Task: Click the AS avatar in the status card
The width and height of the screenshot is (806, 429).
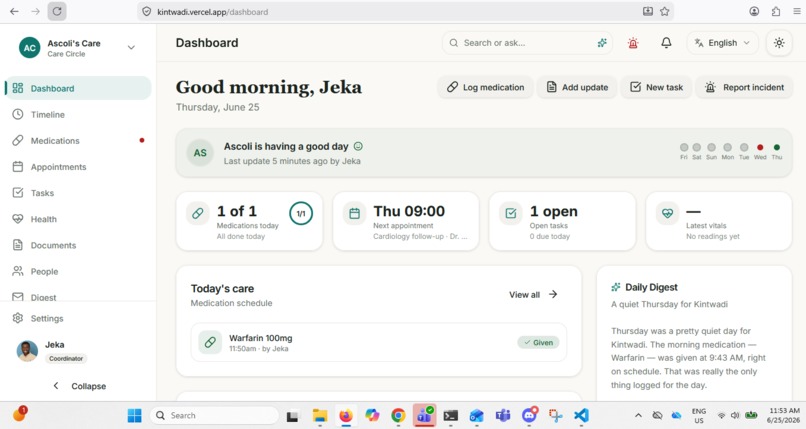Action: [200, 153]
